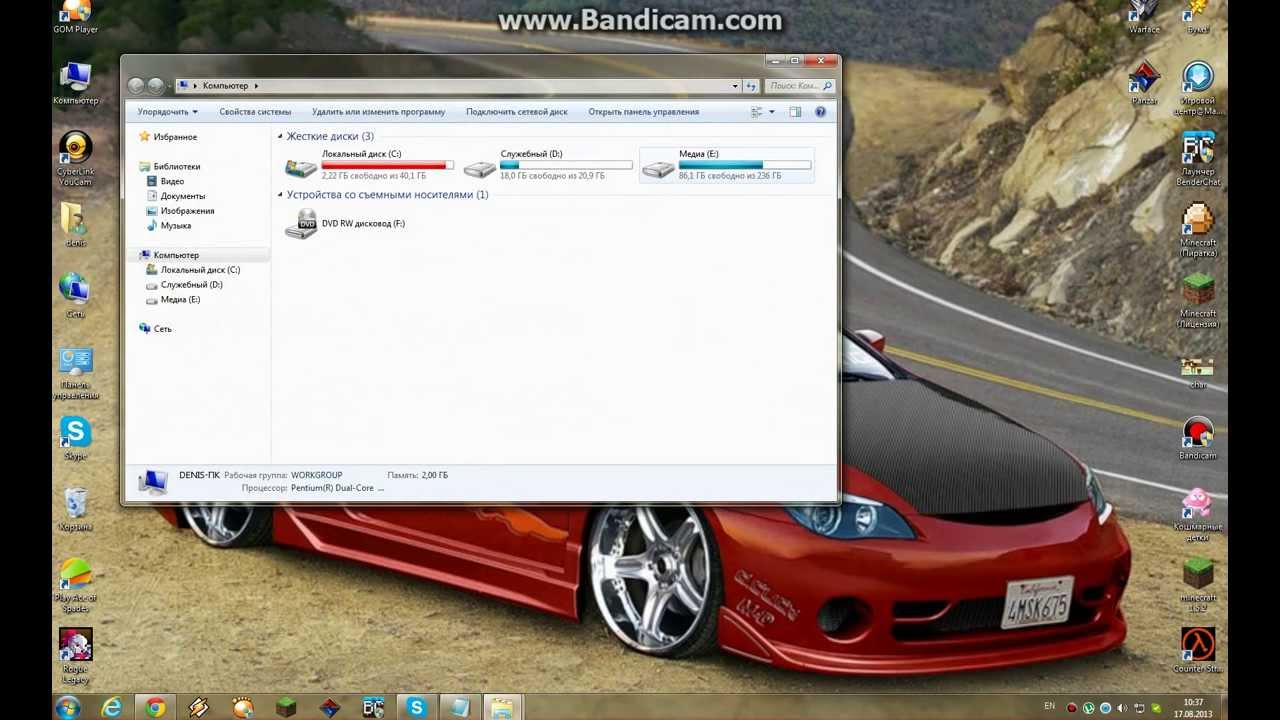
Task: Launch Skype from desktop shortcut
Action: [x=75, y=438]
